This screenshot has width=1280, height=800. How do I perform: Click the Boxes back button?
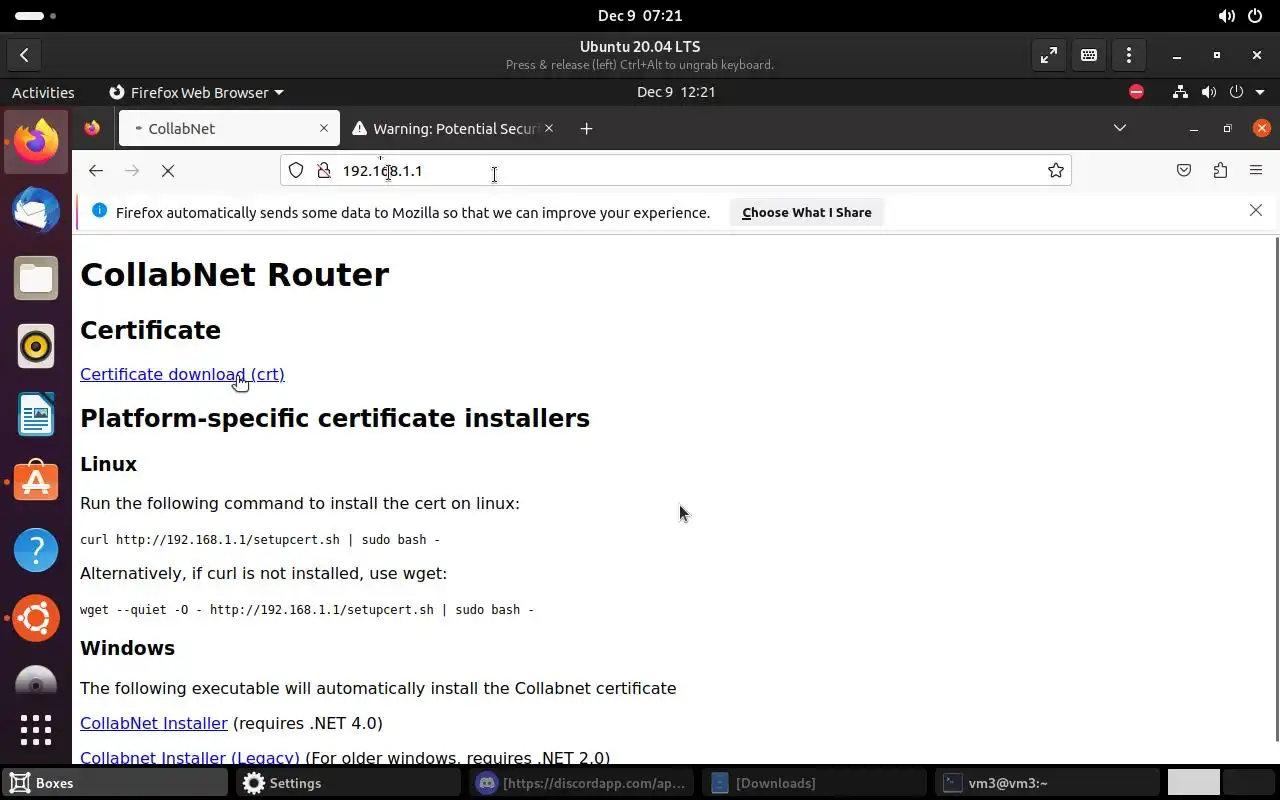tap(24, 56)
